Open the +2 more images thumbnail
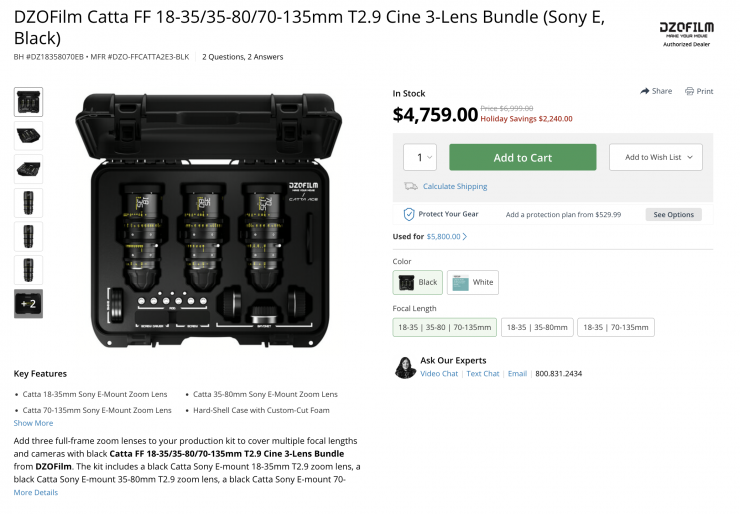740x514 pixels. pos(28,303)
